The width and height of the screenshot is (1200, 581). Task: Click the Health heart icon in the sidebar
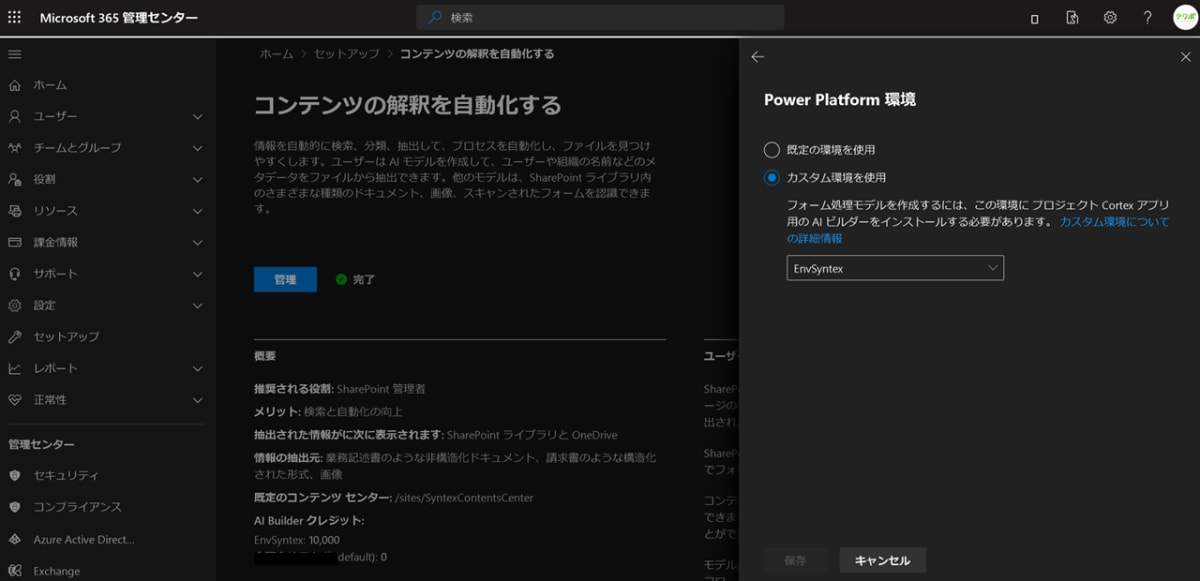point(14,400)
